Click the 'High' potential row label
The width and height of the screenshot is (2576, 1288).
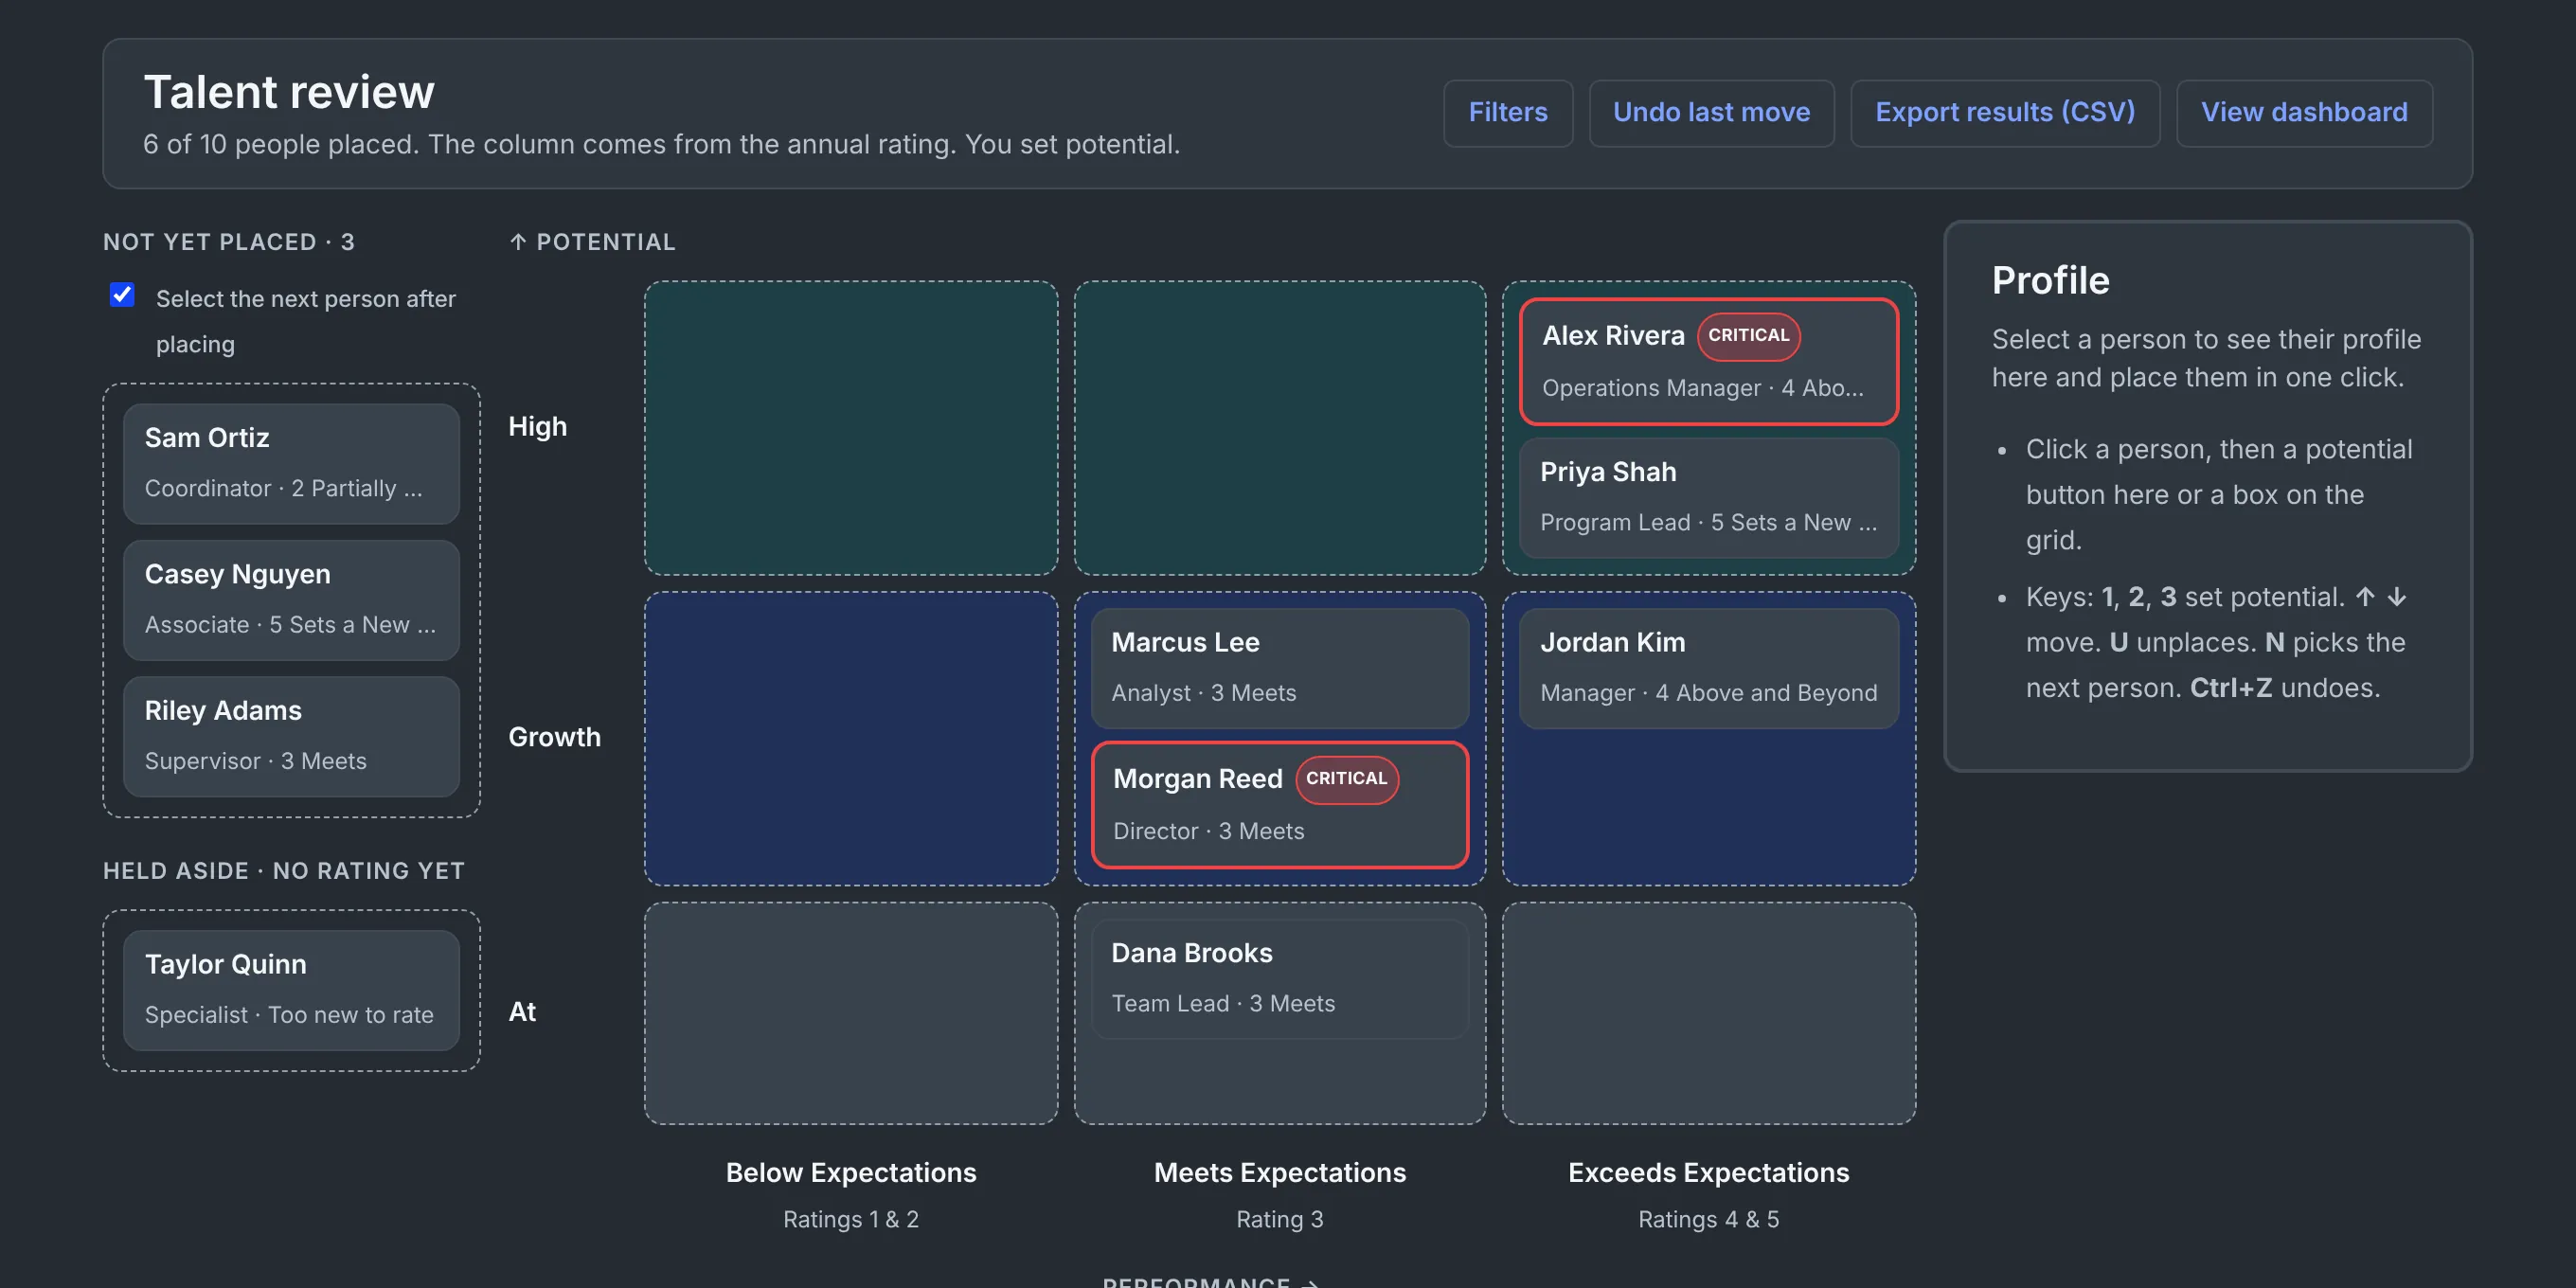click(538, 427)
